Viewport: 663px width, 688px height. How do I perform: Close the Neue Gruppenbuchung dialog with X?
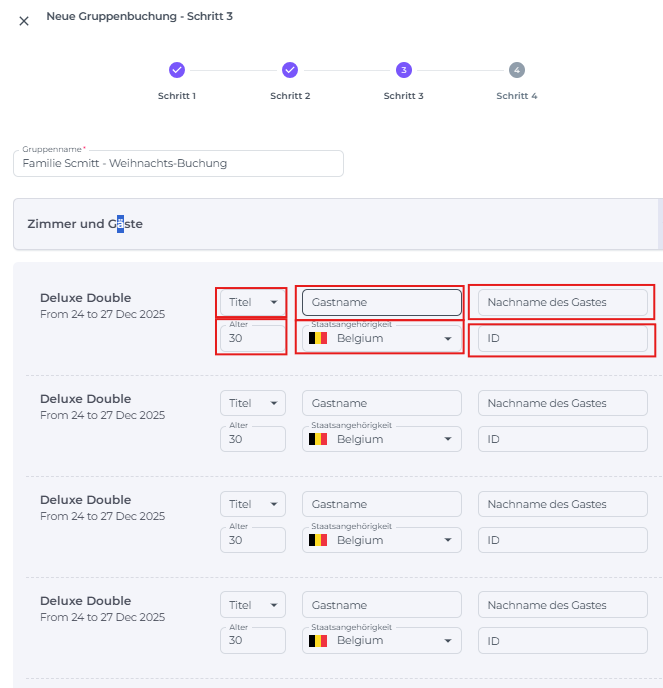click(24, 21)
